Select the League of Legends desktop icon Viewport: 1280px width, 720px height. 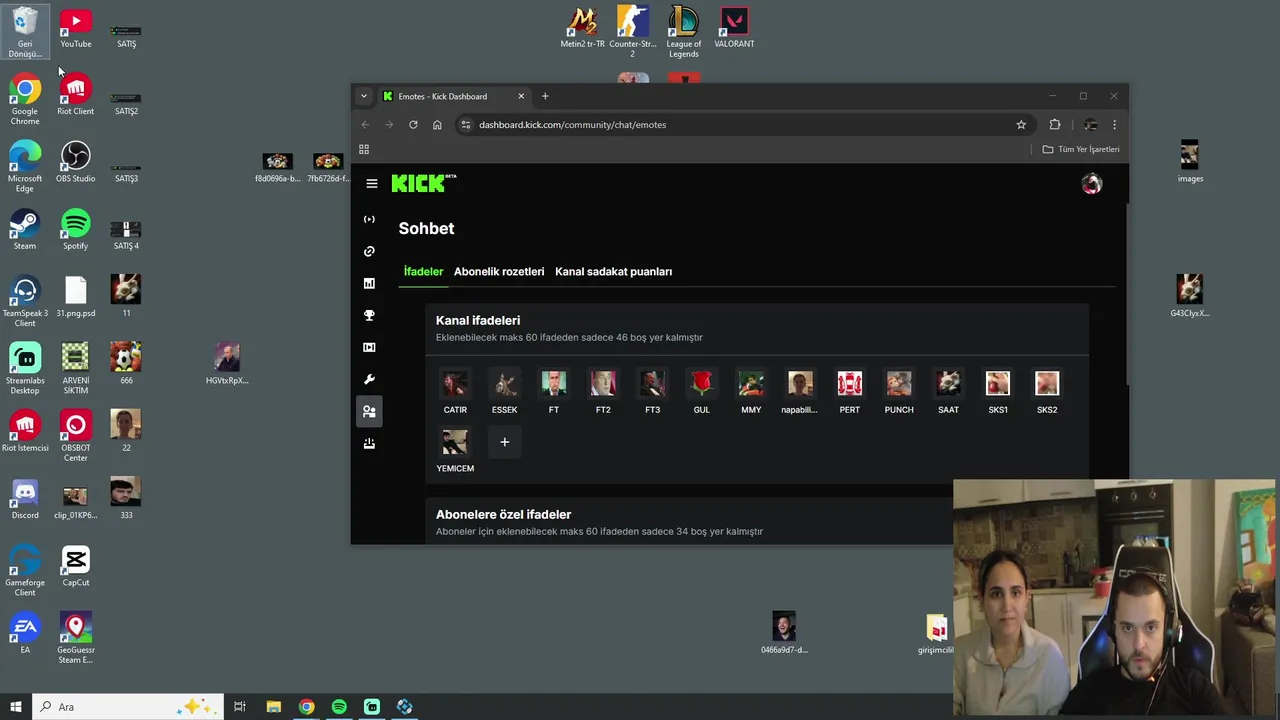click(684, 32)
